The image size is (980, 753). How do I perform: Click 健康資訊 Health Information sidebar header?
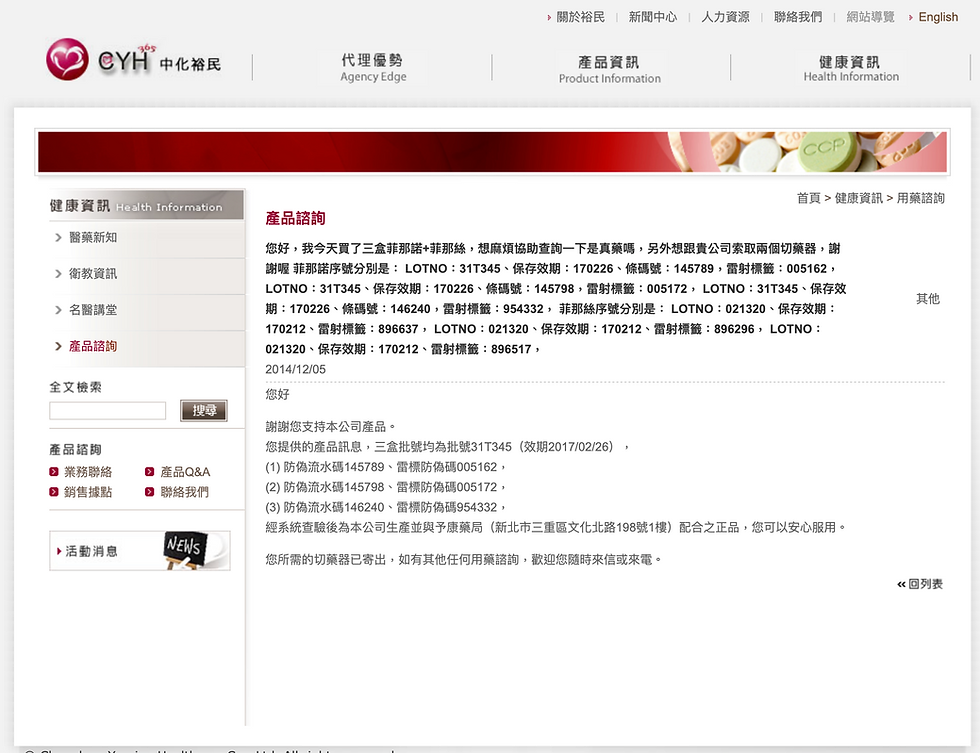[146, 206]
